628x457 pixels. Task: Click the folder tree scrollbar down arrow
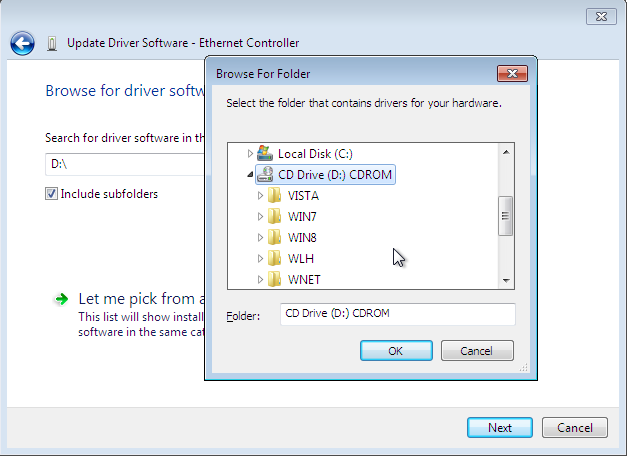pos(506,281)
